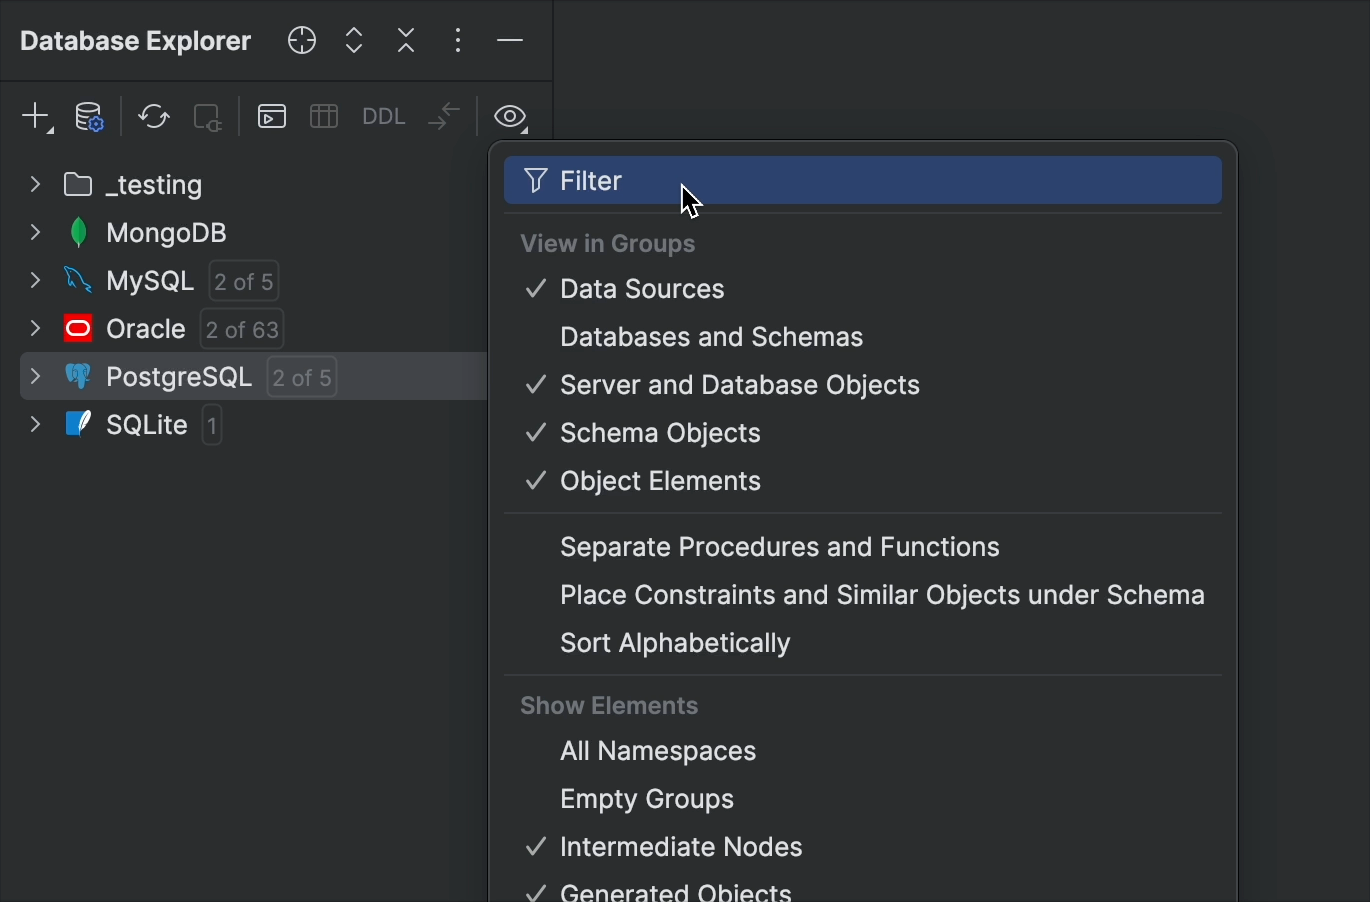1370x902 pixels.
Task: Open the eye view options icon
Action: [x=510, y=116]
